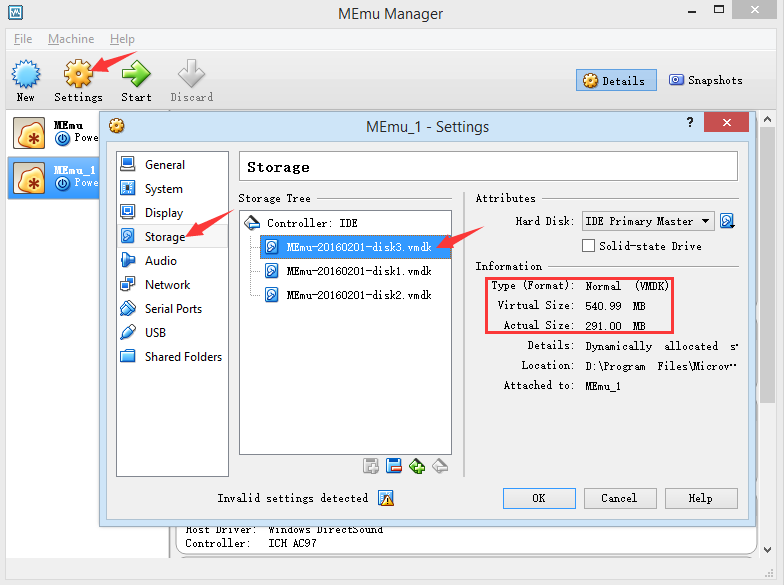This screenshot has width=784, height=585.
Task: Click the invalid settings warning icon
Action: [x=386, y=498]
